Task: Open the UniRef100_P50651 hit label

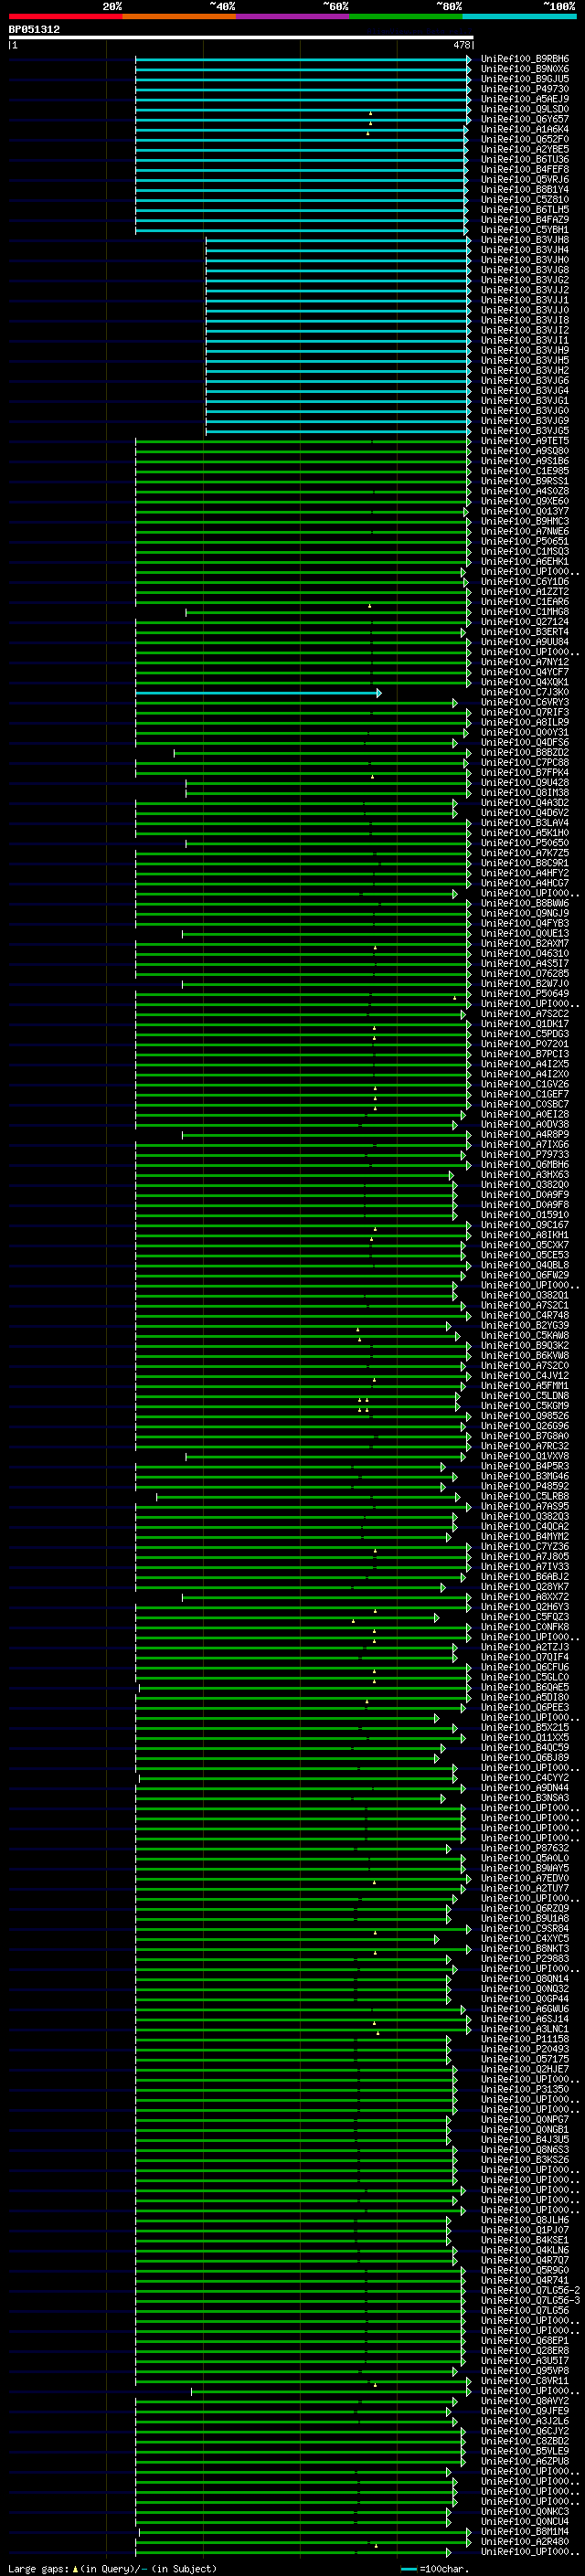Action: coord(525,541)
